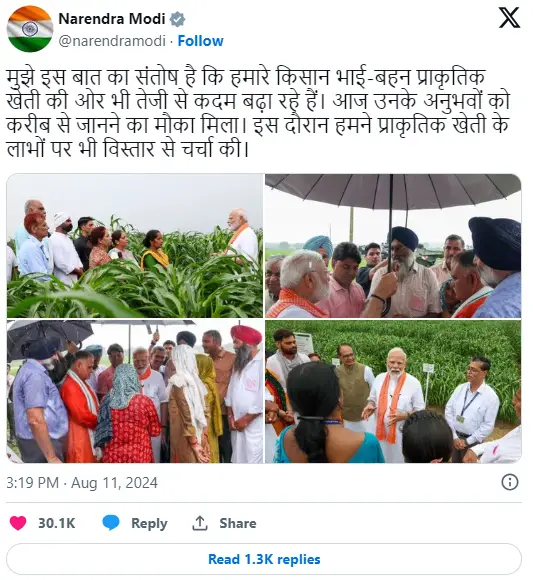Click the Reply text label
The image size is (533, 580).
click(x=149, y=523)
